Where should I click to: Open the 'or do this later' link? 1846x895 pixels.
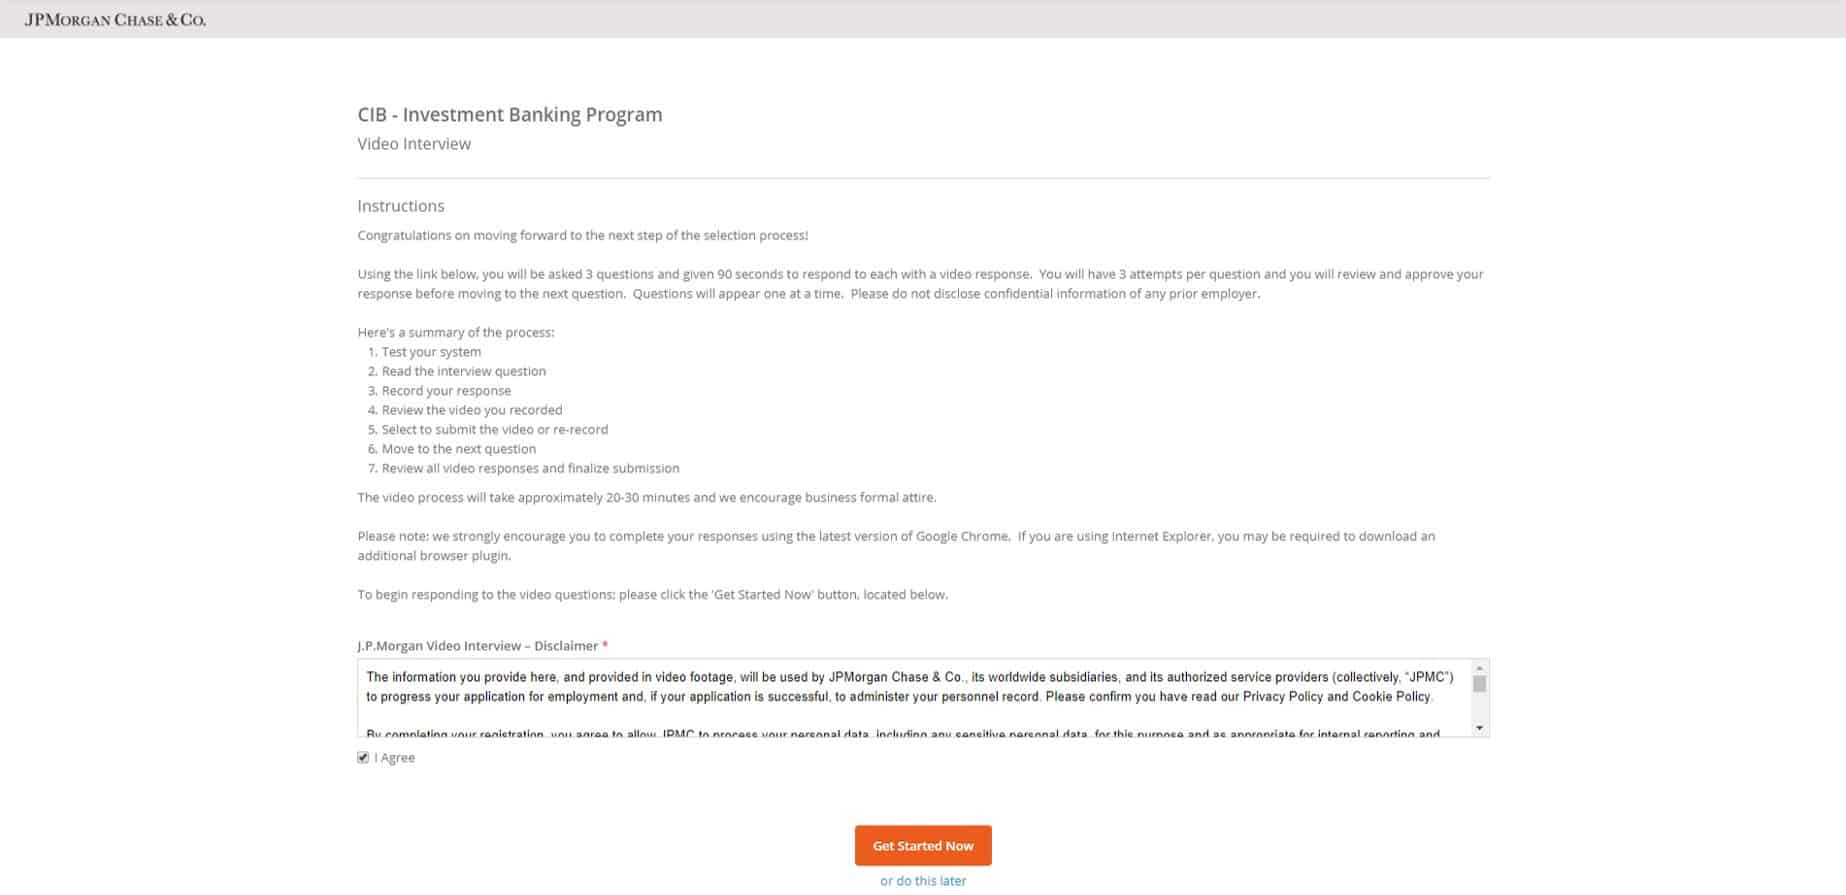tap(922, 880)
